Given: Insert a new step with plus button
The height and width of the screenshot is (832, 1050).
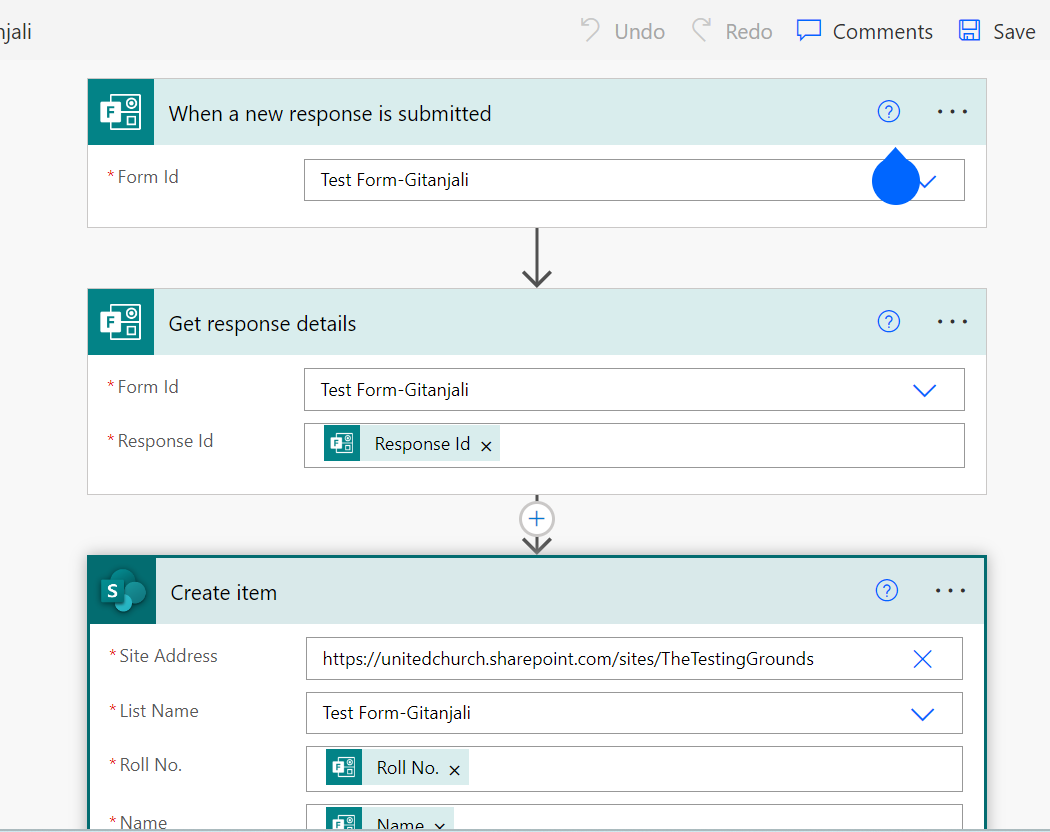Looking at the screenshot, I should pyautogui.click(x=537, y=519).
